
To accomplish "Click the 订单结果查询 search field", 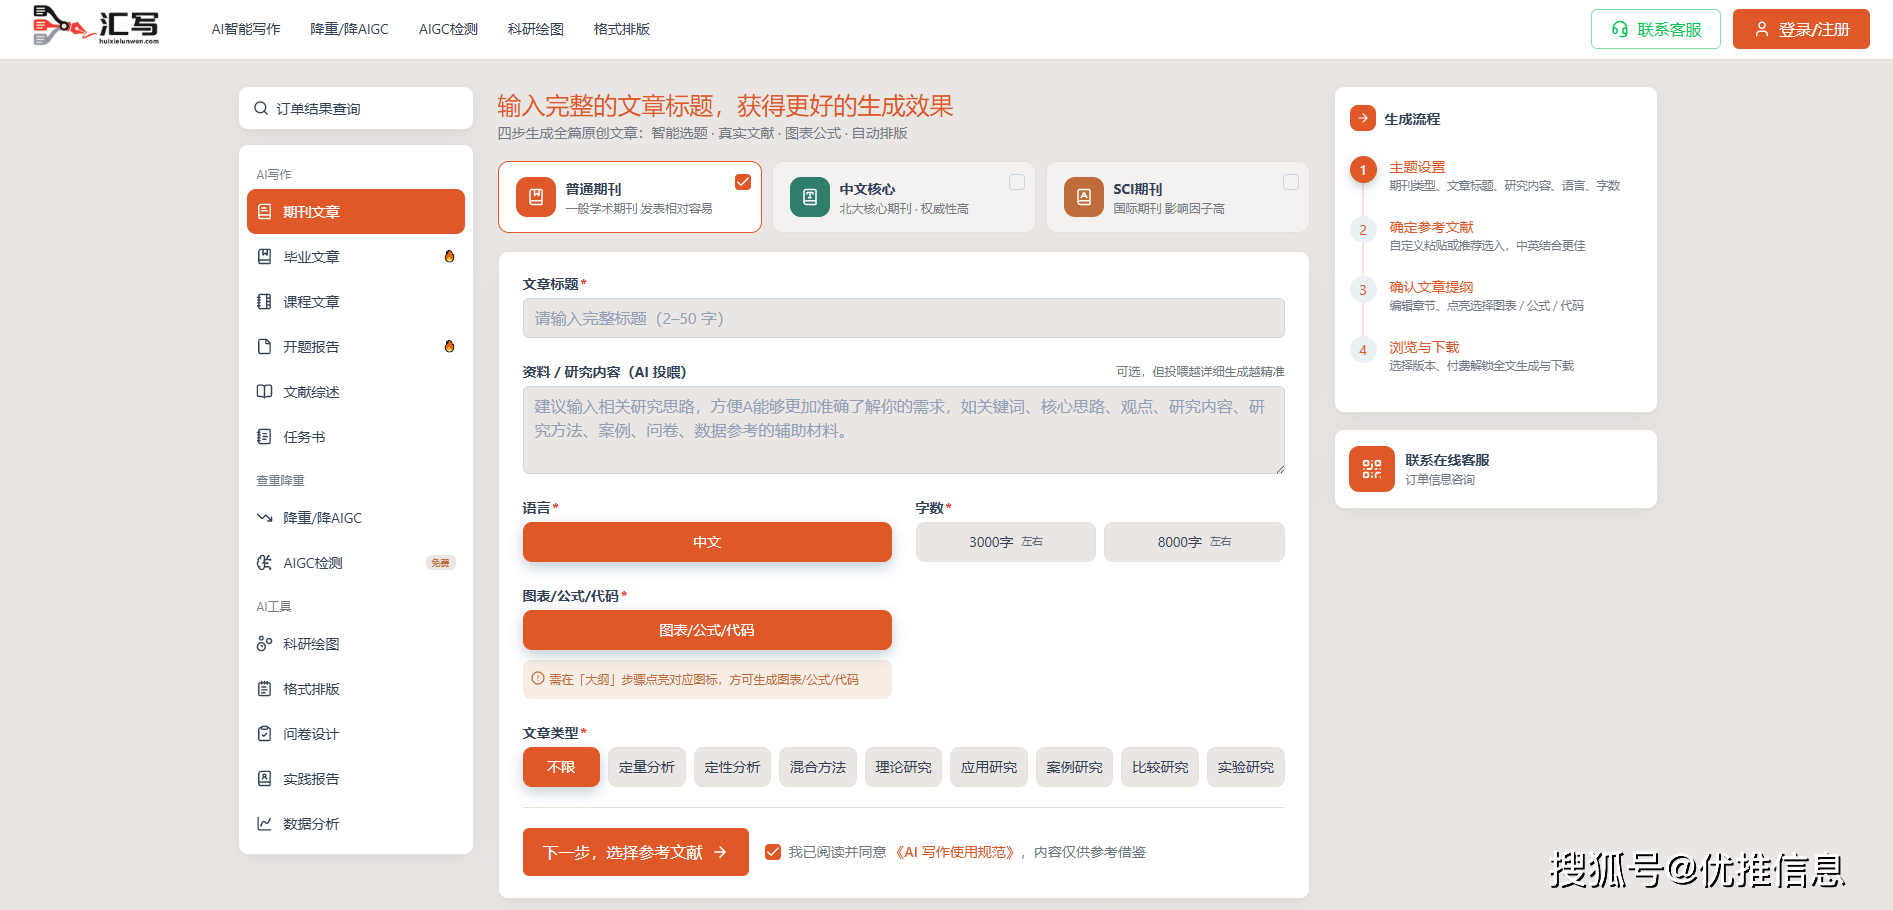I will [356, 108].
